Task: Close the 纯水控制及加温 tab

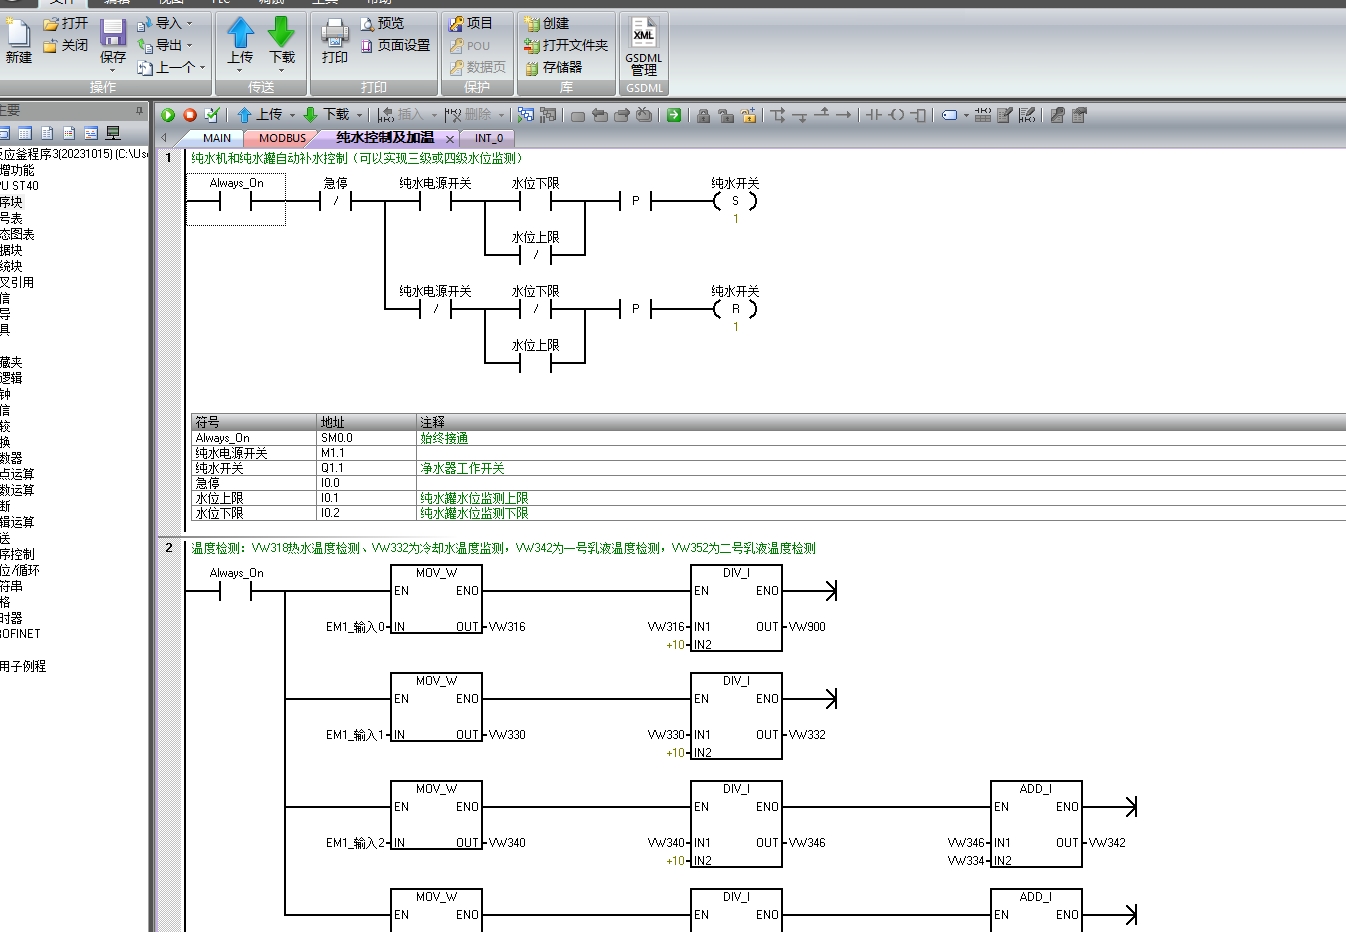Action: pyautogui.click(x=450, y=139)
